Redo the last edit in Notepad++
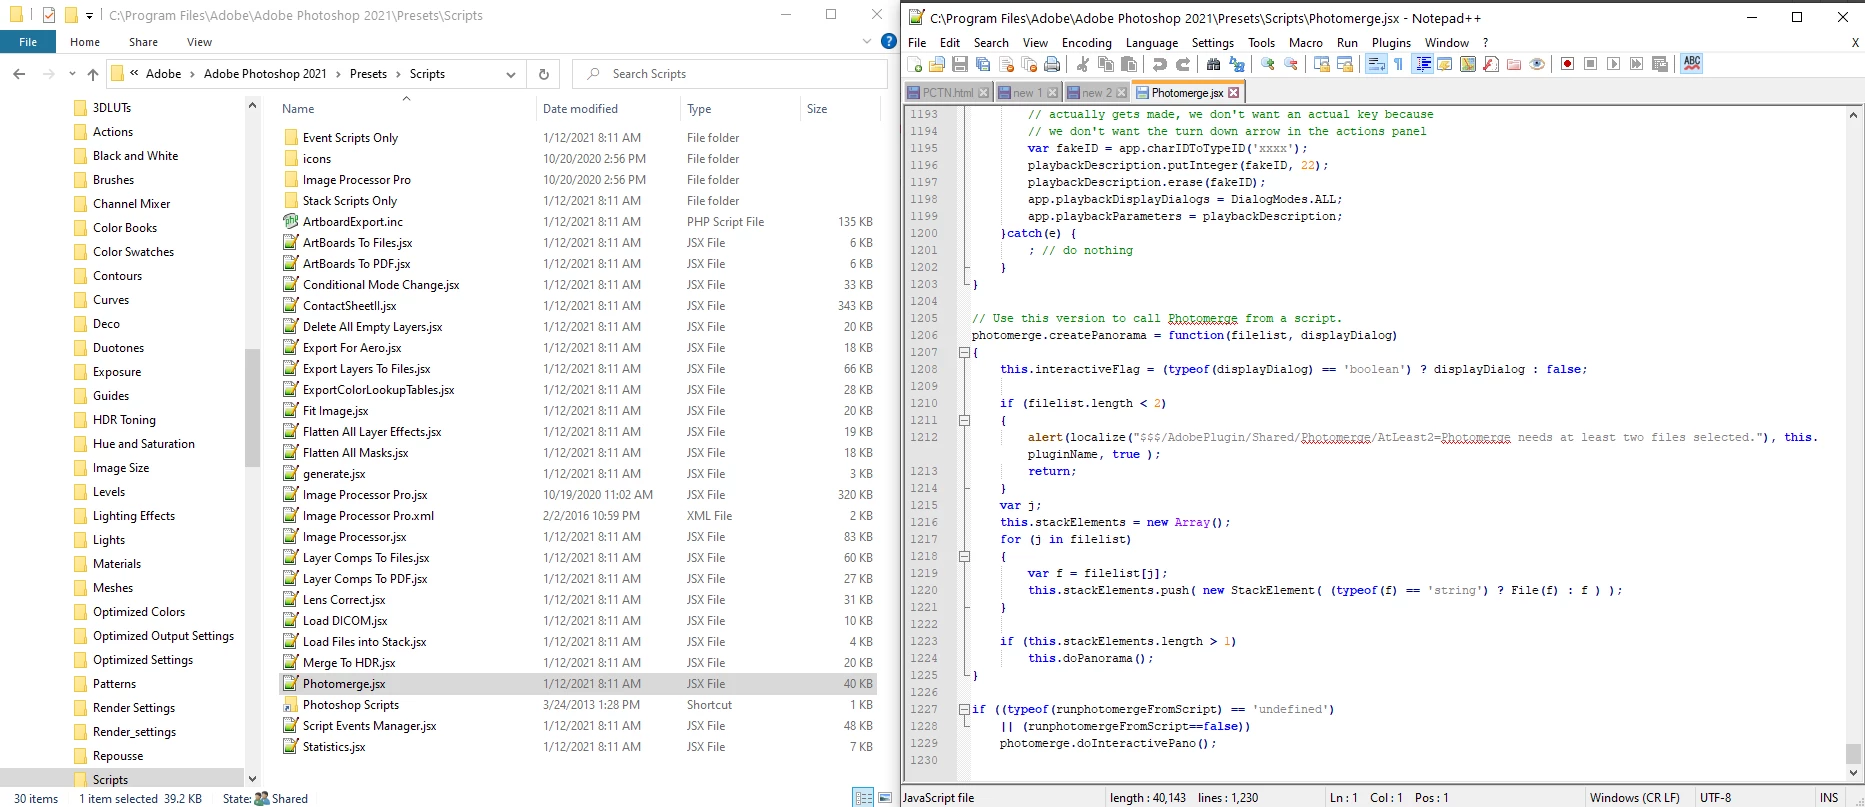The image size is (1865, 807). pyautogui.click(x=1183, y=64)
